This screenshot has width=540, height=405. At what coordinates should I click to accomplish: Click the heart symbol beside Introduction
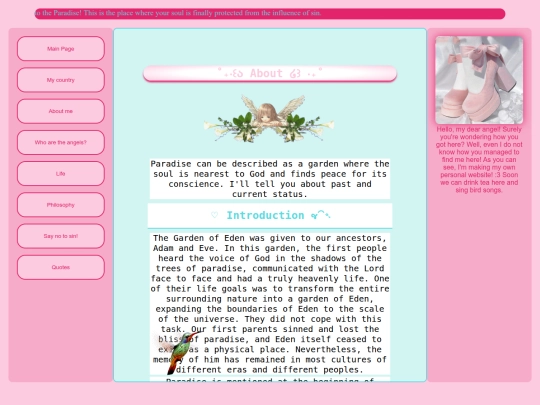[215, 215]
